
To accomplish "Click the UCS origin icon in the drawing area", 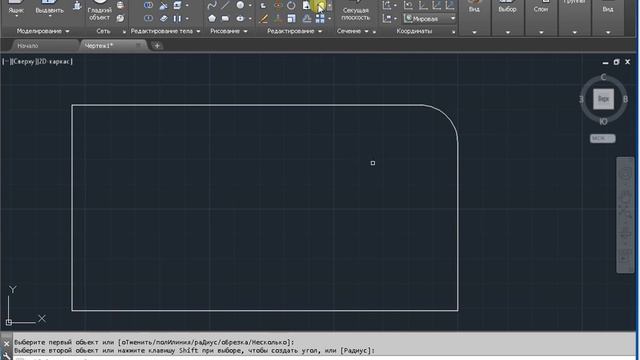I will tap(9, 322).
